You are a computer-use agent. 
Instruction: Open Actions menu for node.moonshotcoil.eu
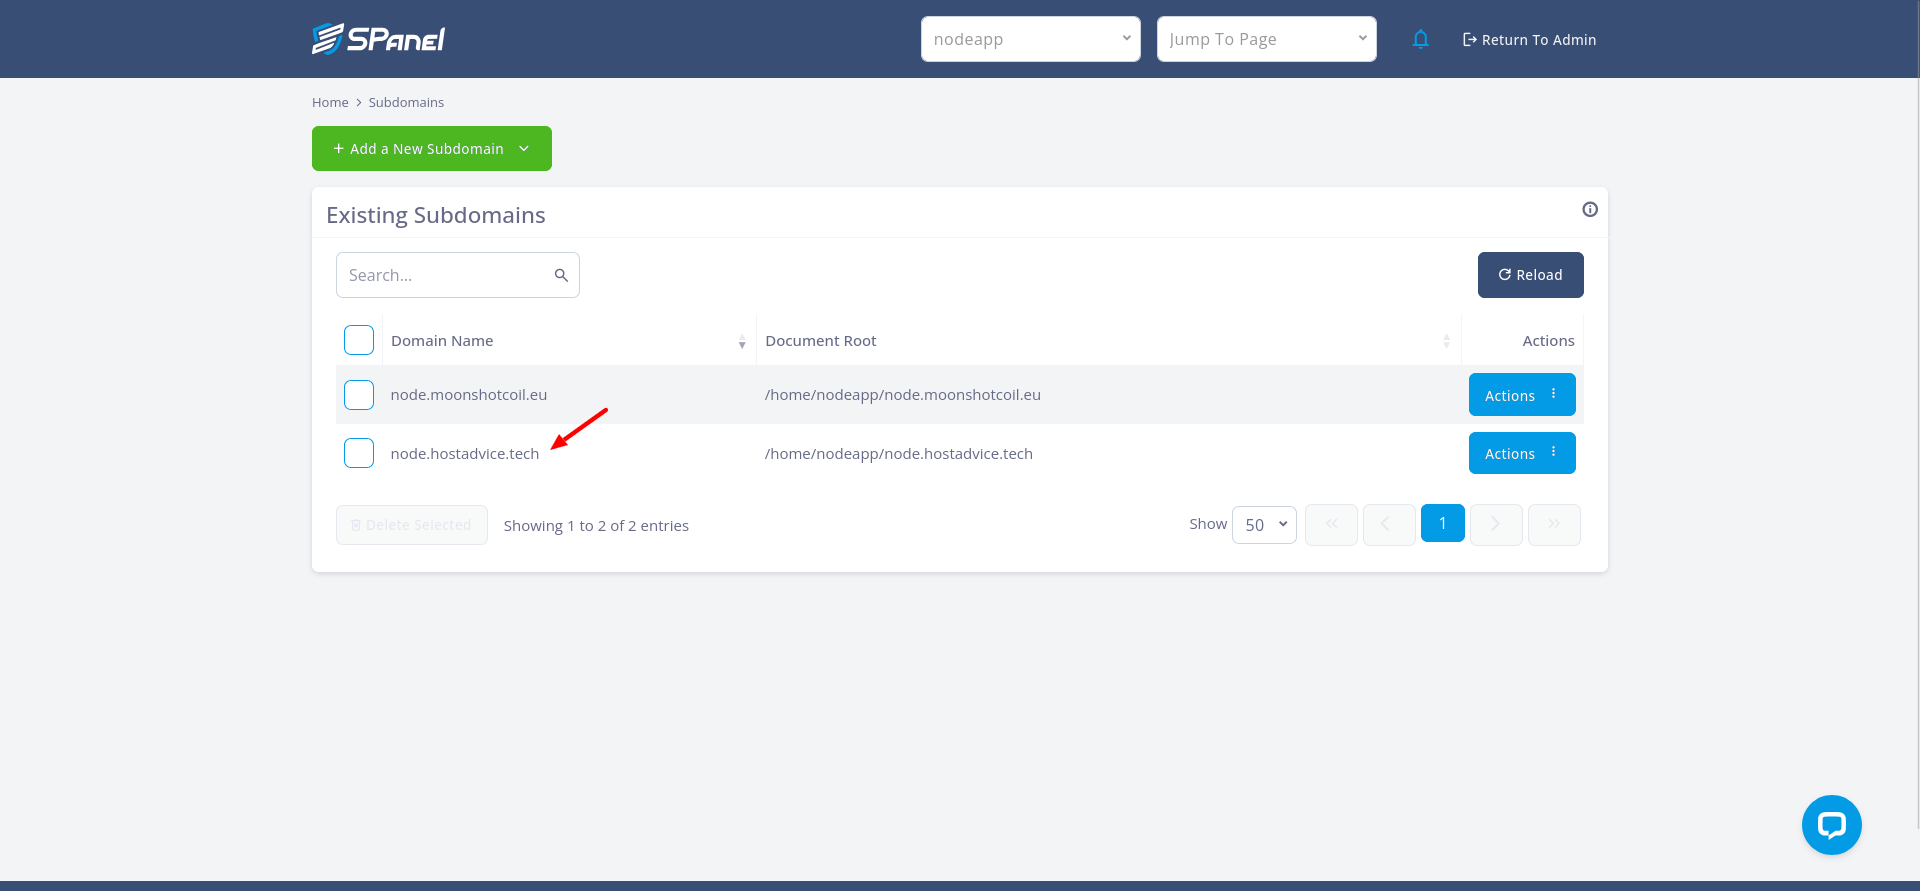pos(1522,395)
